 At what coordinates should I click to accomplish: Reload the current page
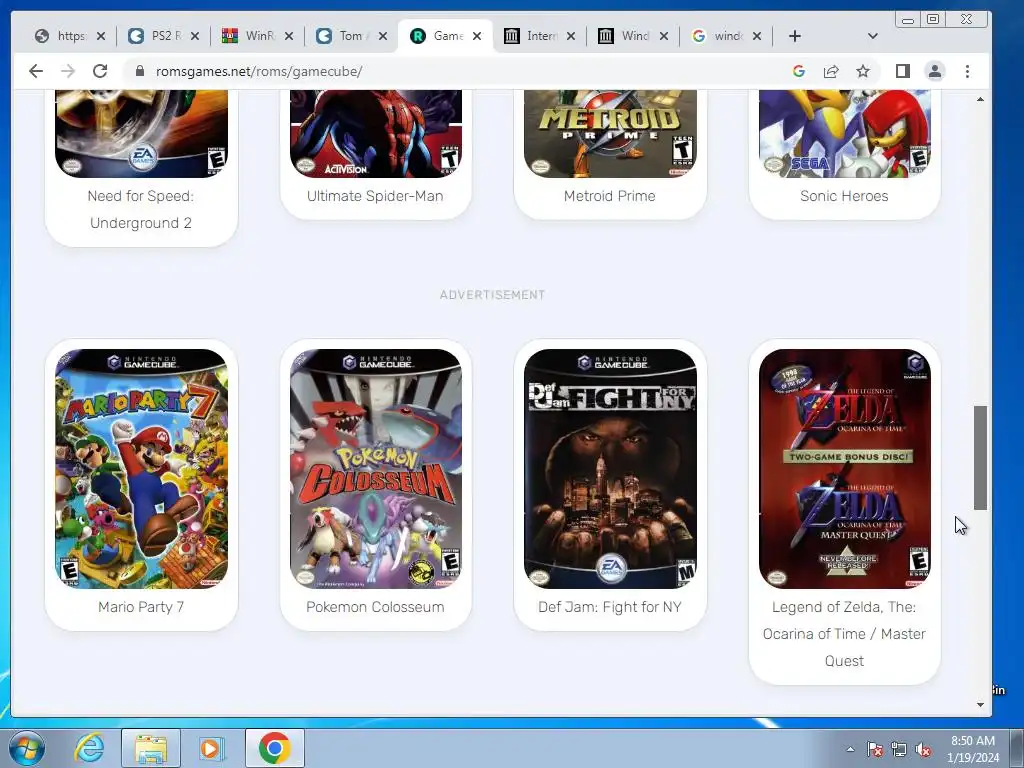[100, 71]
